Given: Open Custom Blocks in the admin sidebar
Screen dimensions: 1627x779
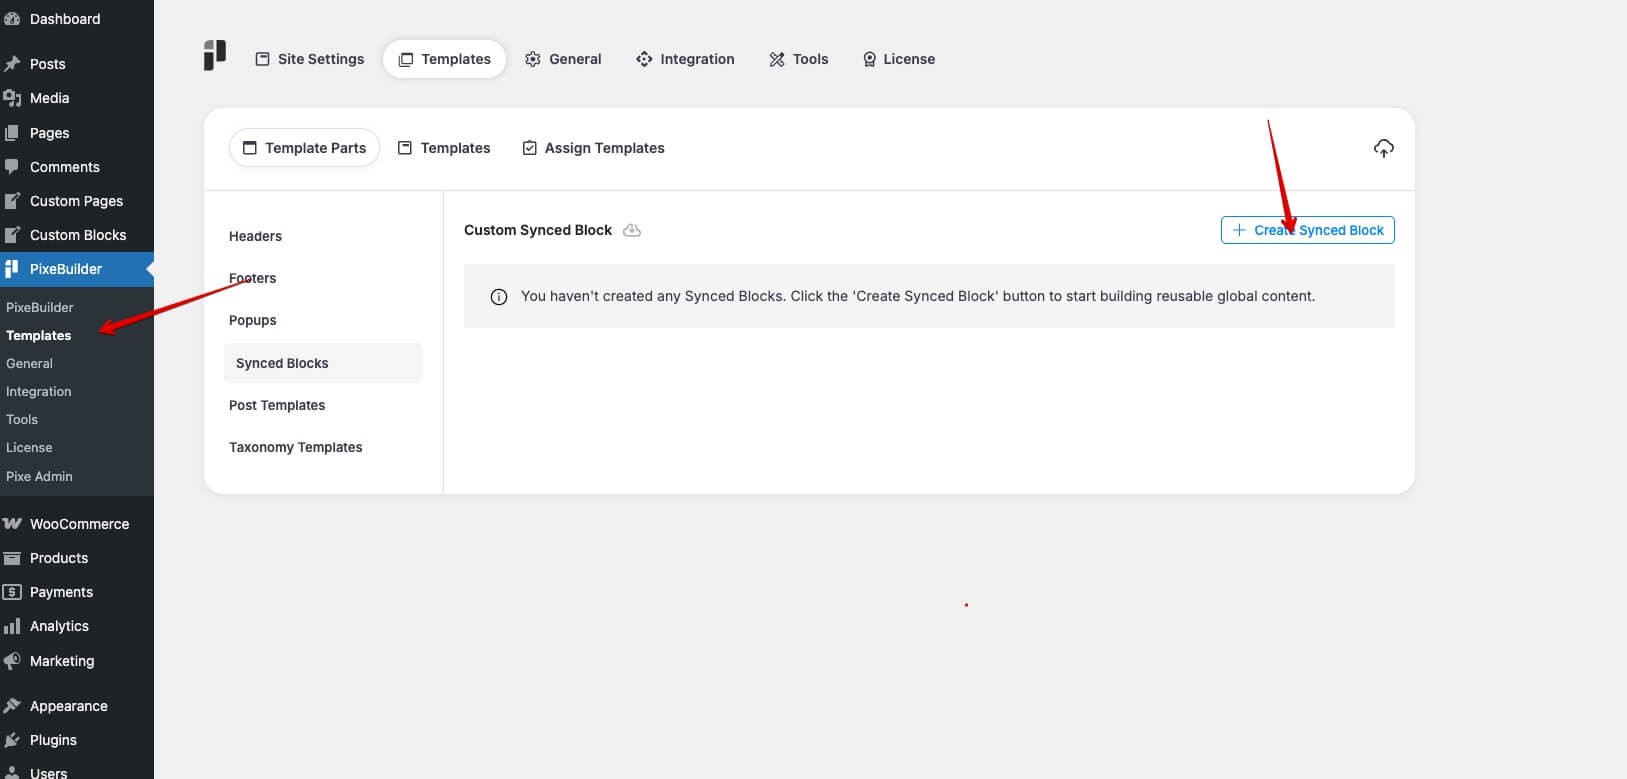Looking at the screenshot, I should (77, 235).
